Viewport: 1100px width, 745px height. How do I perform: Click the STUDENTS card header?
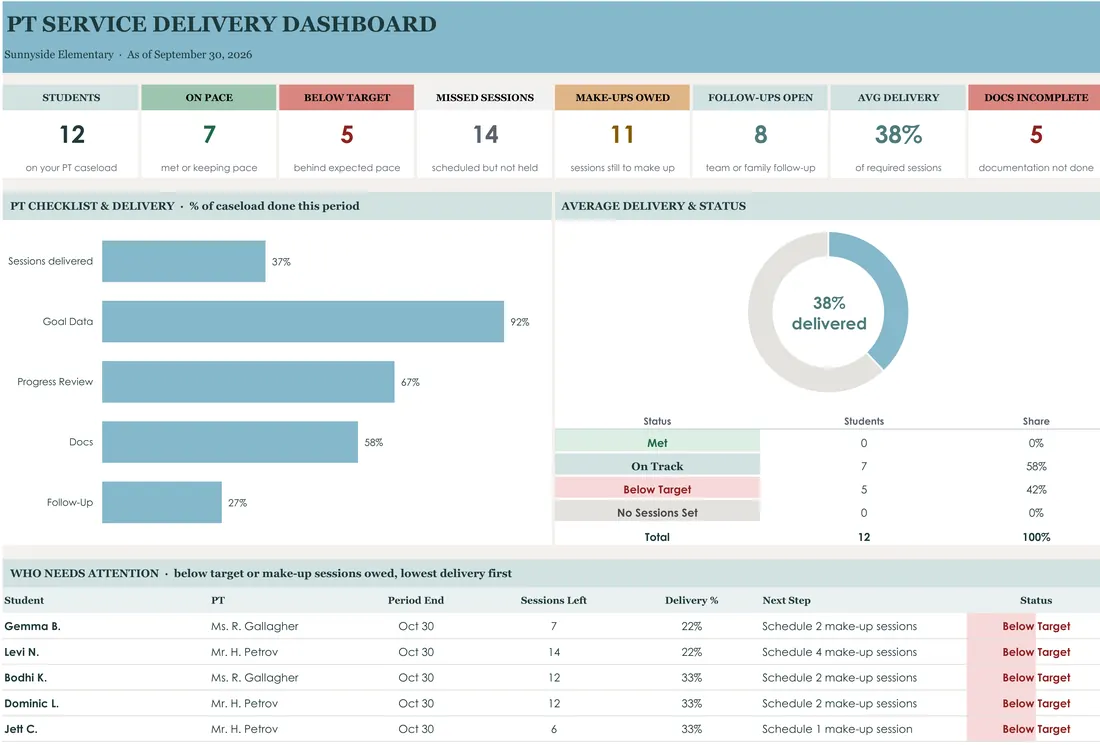click(x=71, y=98)
